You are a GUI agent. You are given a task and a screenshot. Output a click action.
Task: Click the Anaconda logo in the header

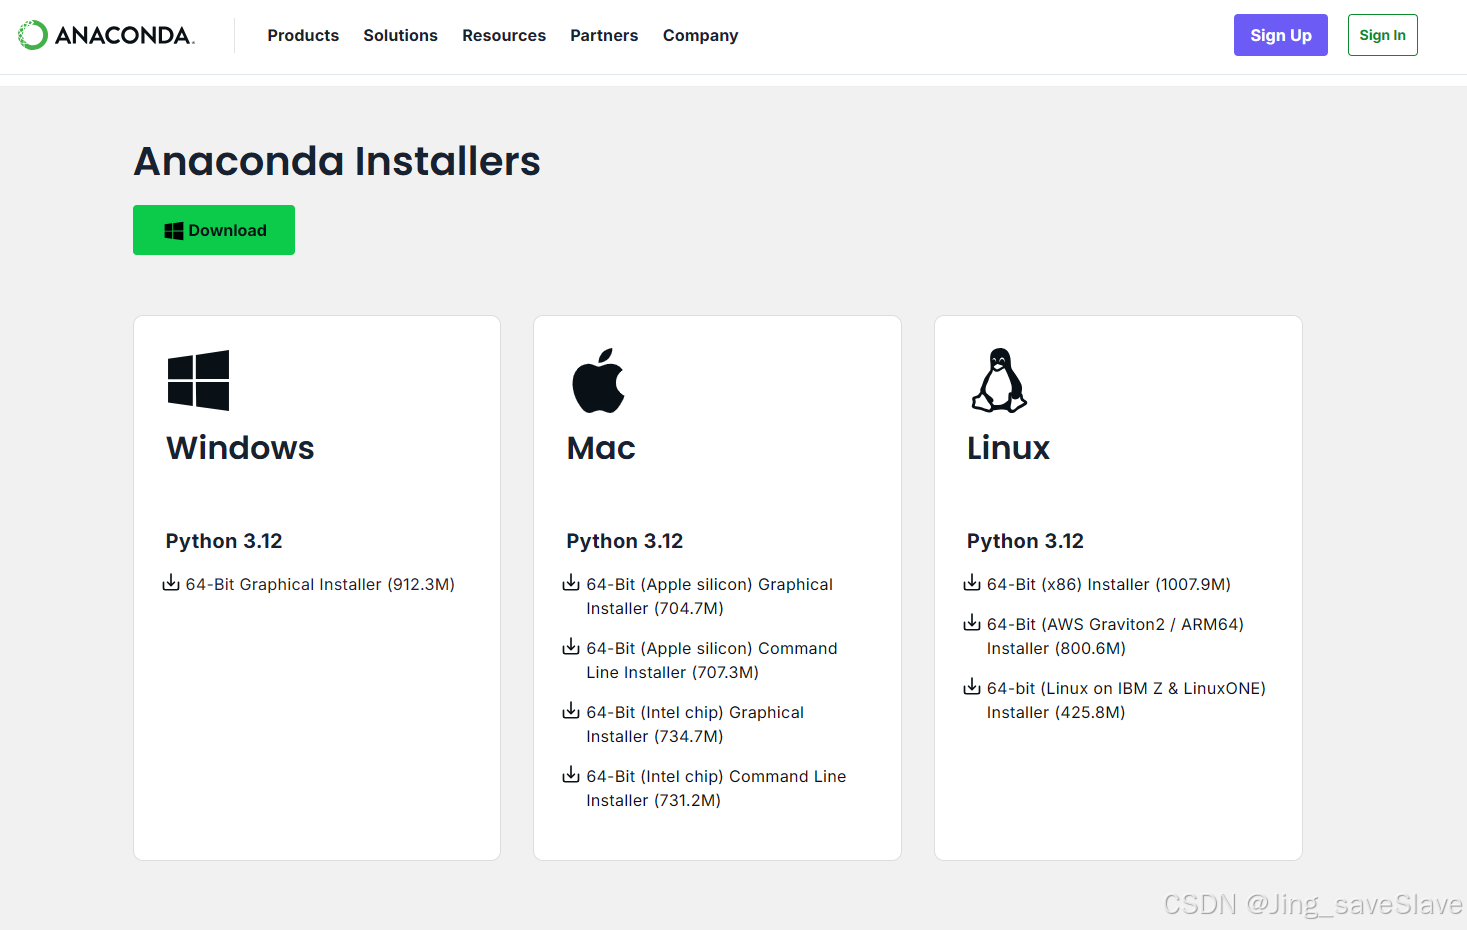[106, 35]
